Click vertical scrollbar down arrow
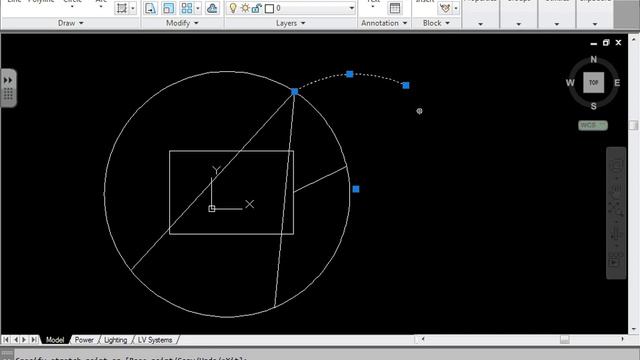This screenshot has width=640, height=360. (x=634, y=329)
